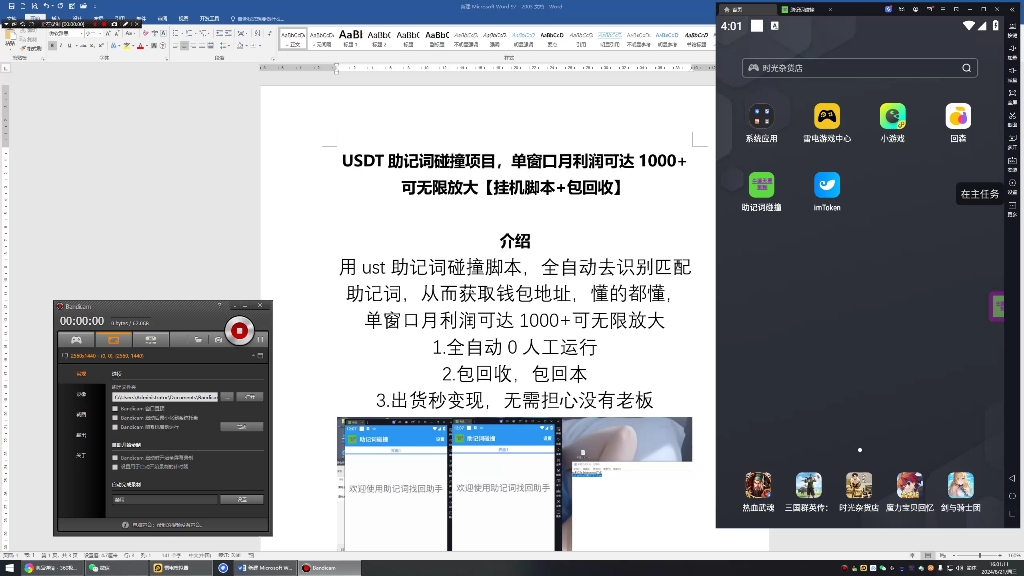Launch 剑与骑士团 from the emulator dock
Viewport: 1024px width, 576px height.
961,485
